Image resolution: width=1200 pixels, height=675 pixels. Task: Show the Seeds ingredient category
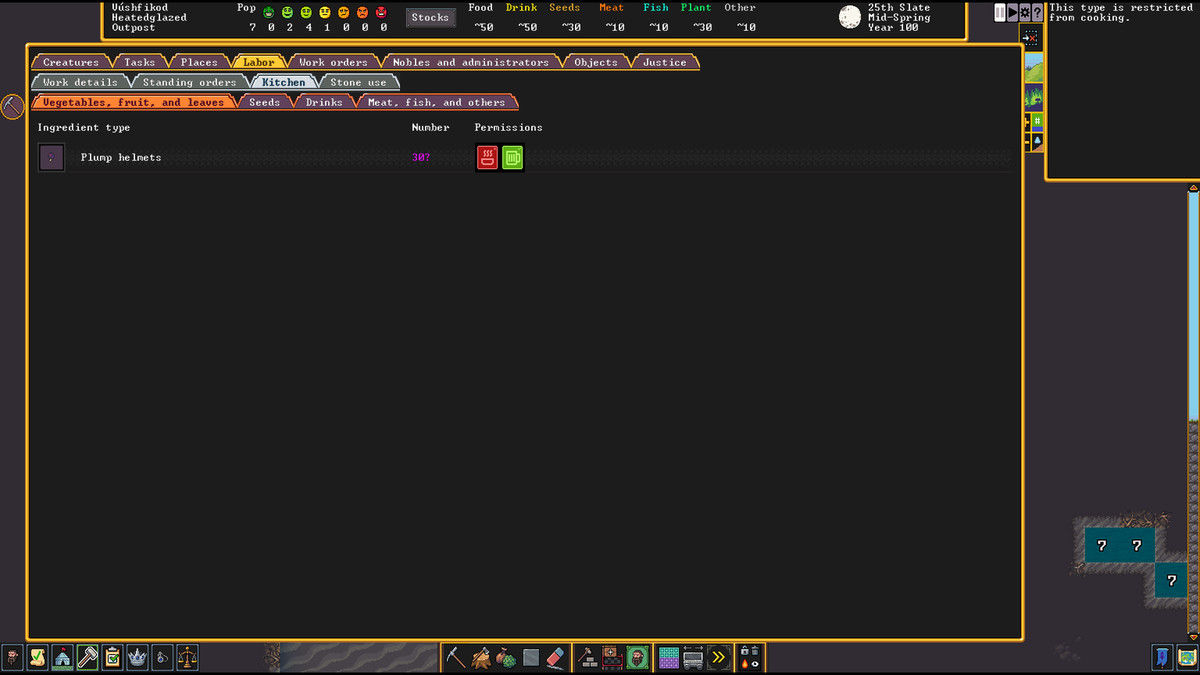tap(265, 102)
